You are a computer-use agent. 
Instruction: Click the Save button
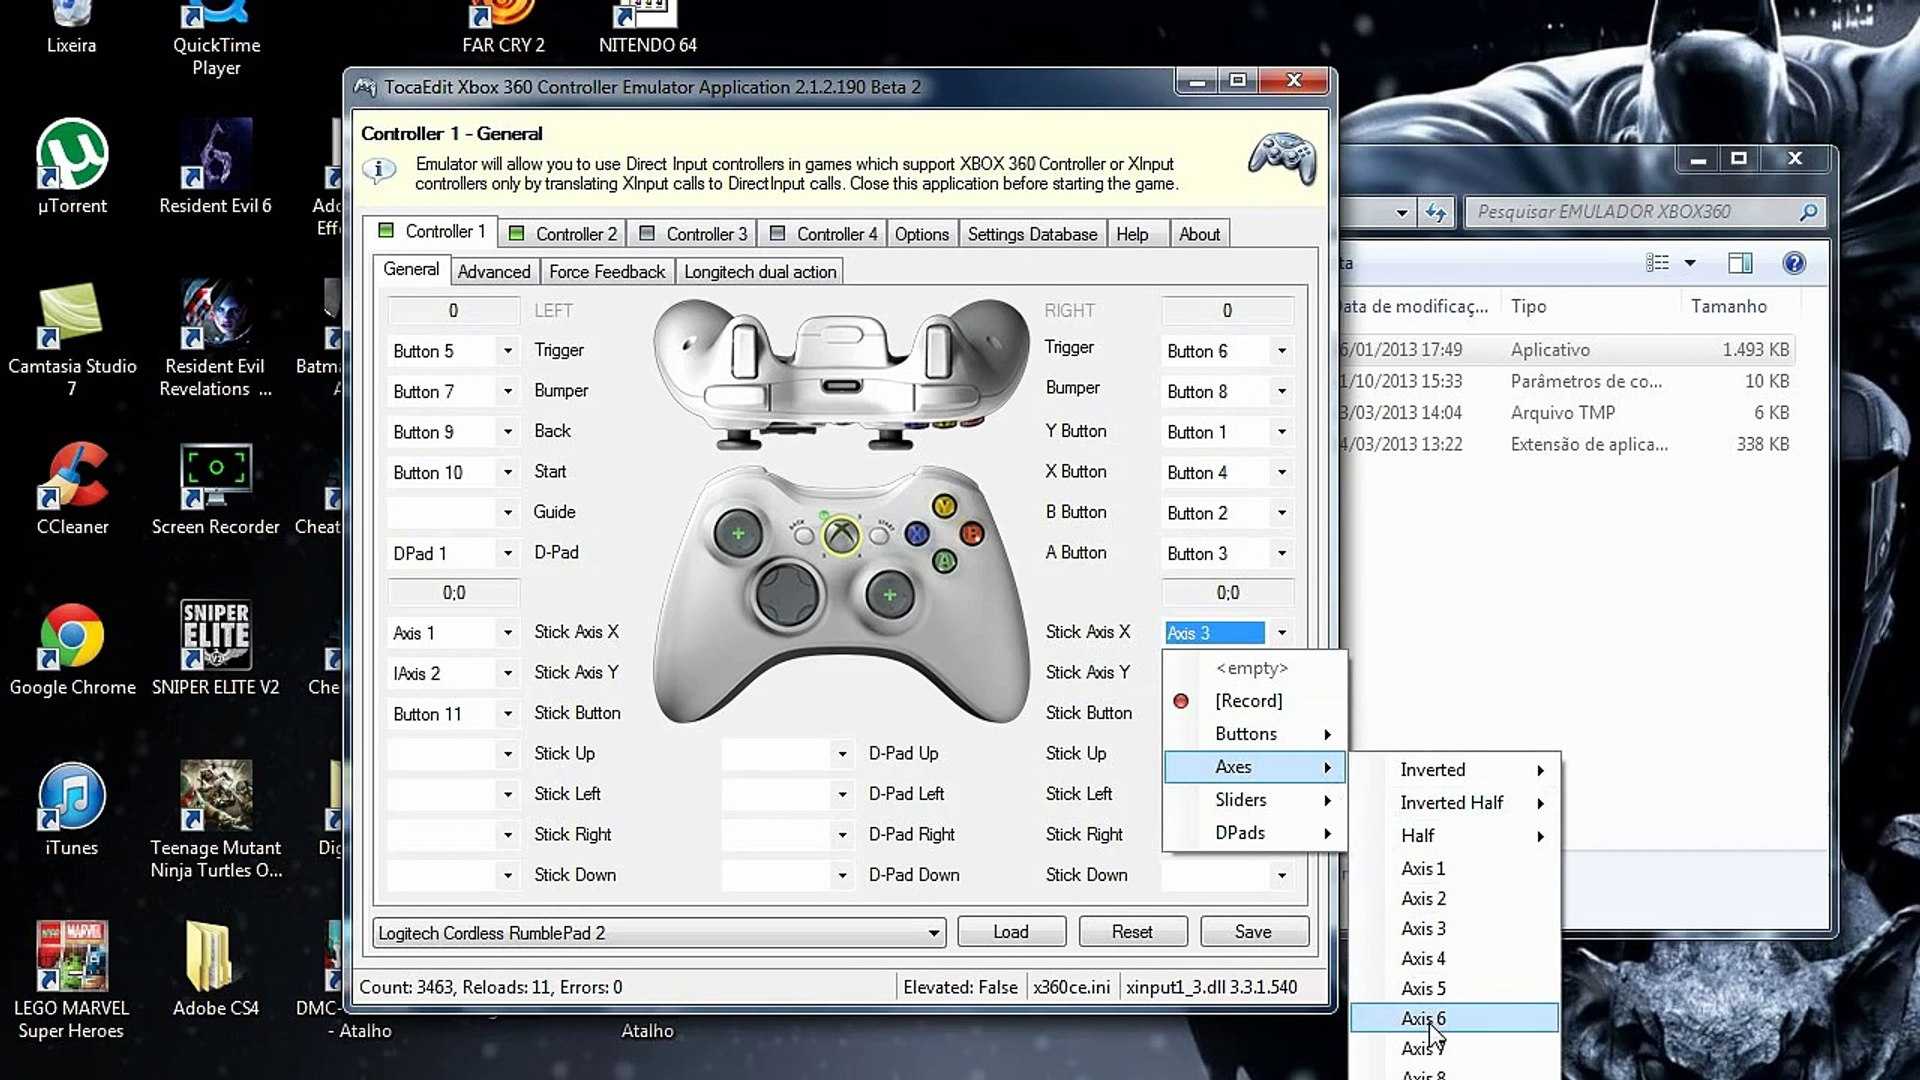pos(1253,932)
